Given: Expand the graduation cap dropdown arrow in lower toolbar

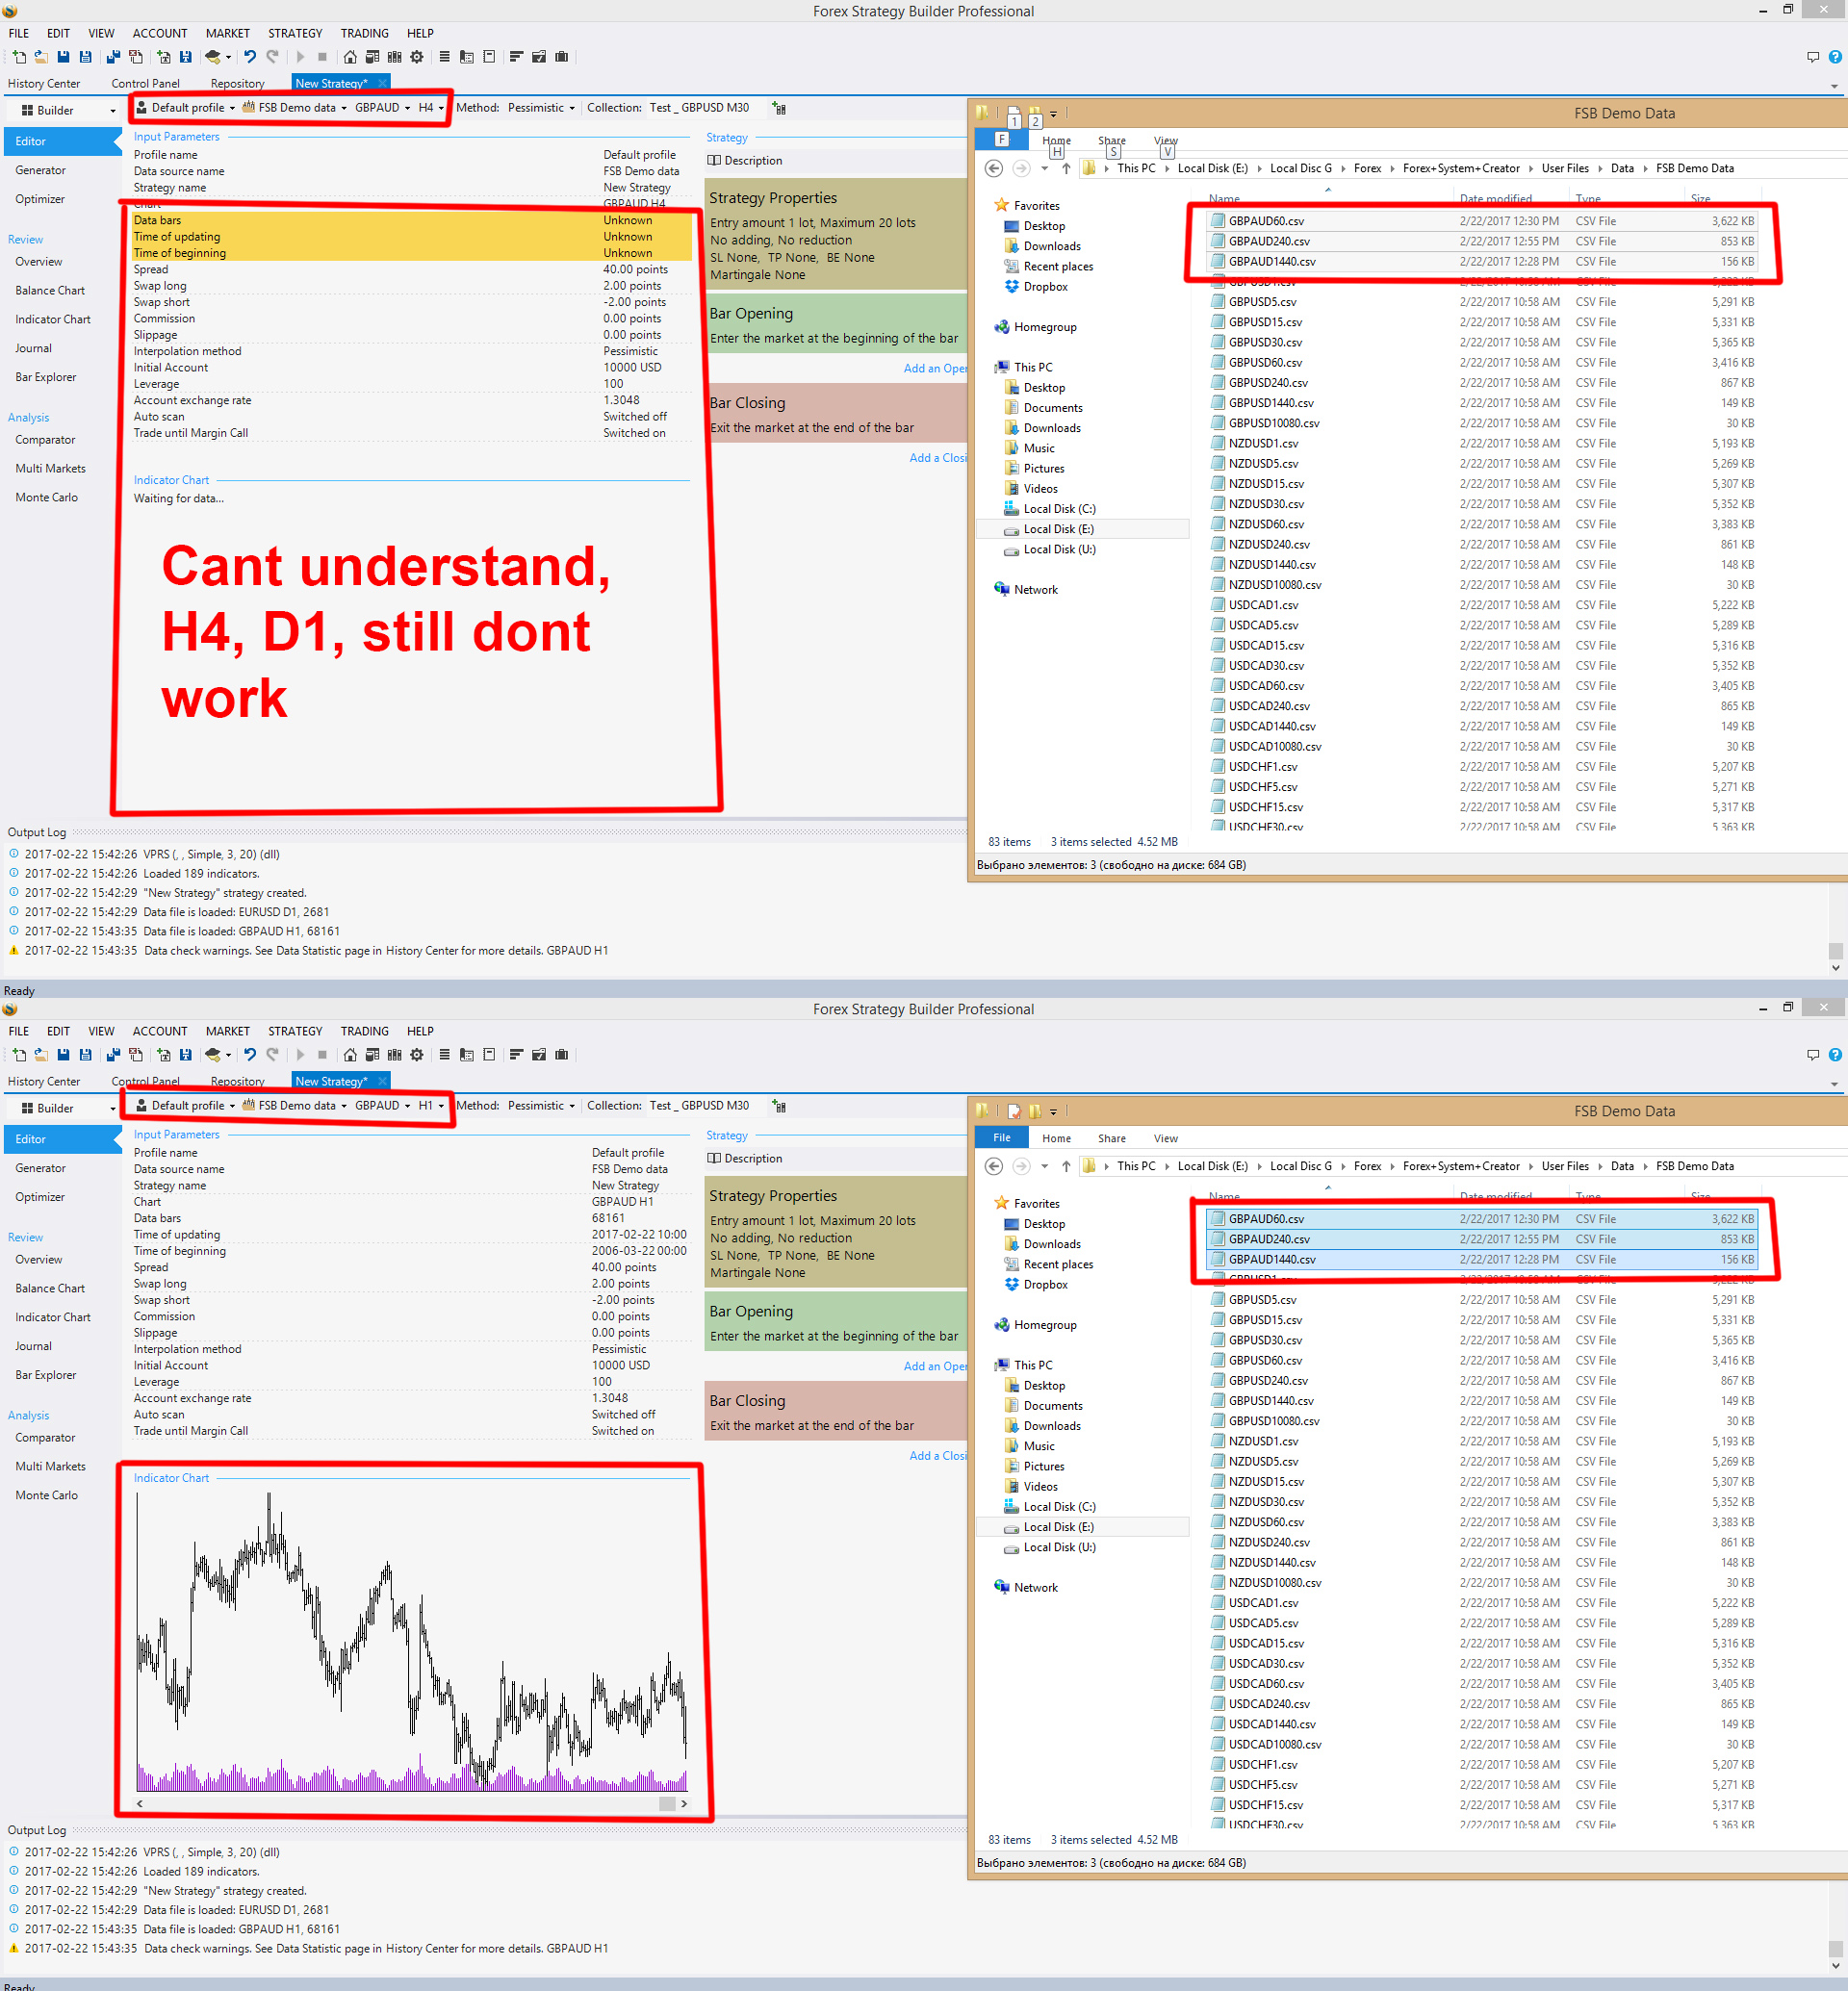Looking at the screenshot, I should point(229,1055).
